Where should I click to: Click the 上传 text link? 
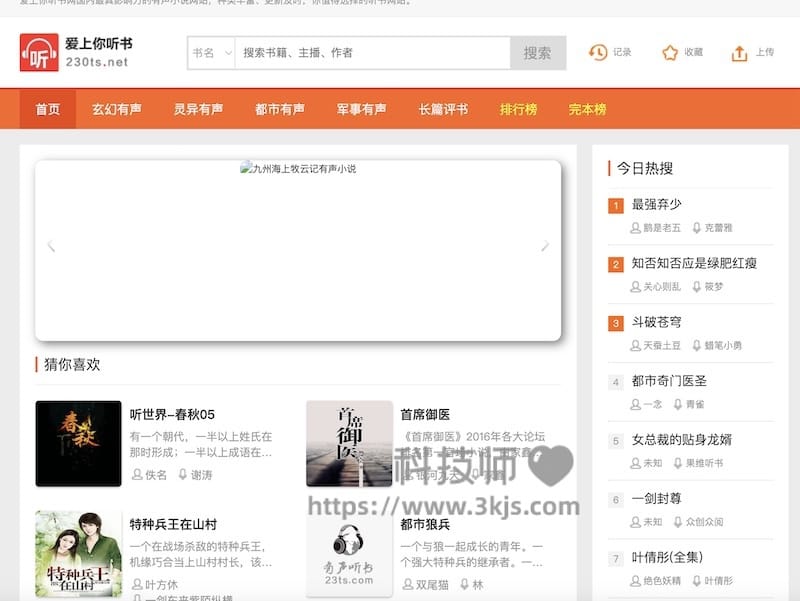point(765,52)
